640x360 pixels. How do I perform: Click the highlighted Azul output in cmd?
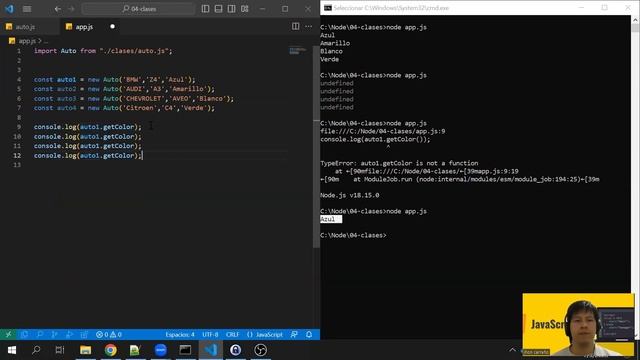(331, 219)
